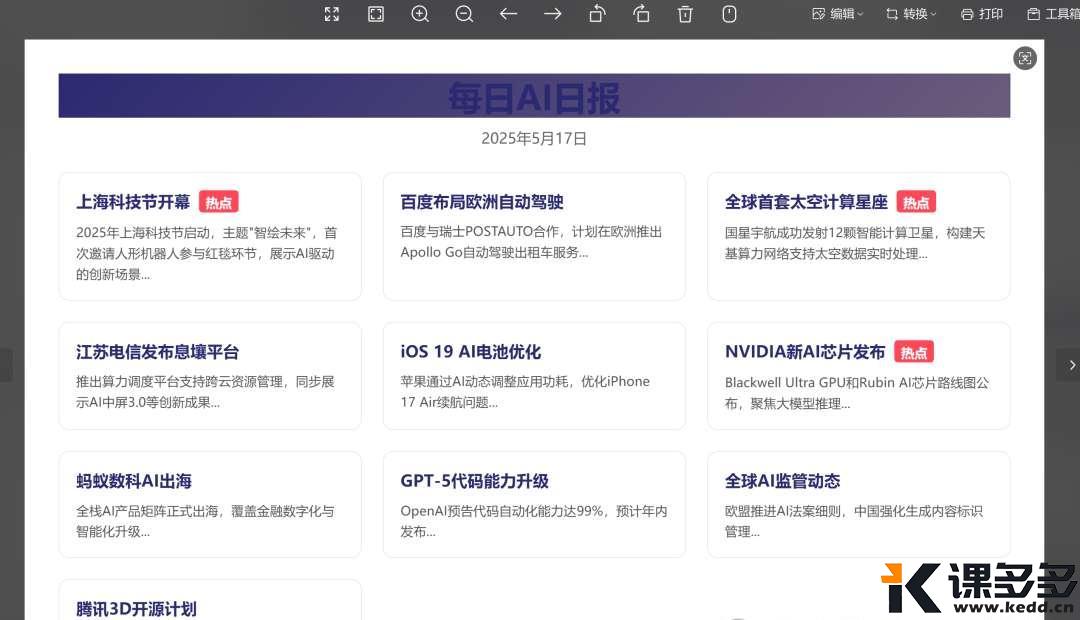Click the 腾讯3D开源计划 card title

pyautogui.click(x=136, y=609)
